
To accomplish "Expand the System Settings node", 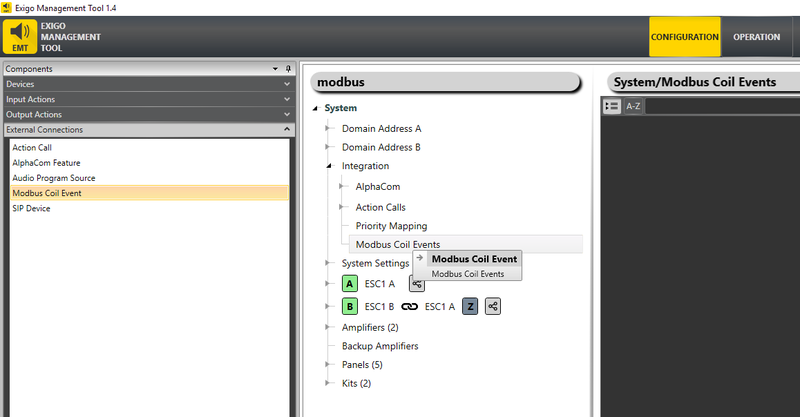I will (x=328, y=263).
